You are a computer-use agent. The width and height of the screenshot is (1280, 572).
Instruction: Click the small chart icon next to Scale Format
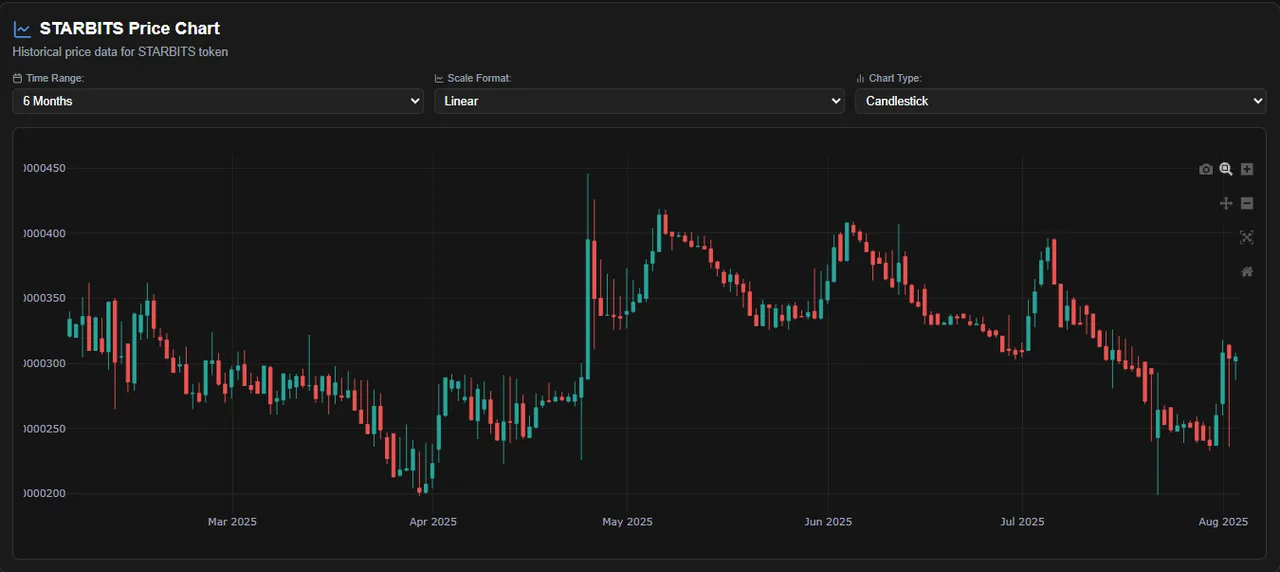click(439, 78)
